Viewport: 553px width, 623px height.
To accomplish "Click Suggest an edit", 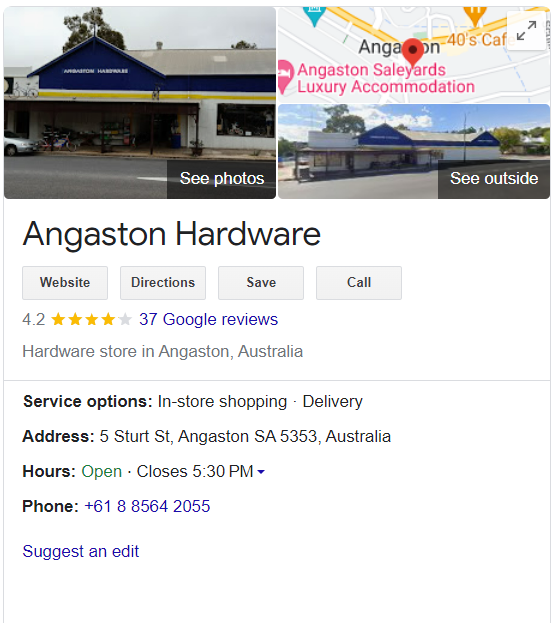I will [x=81, y=551].
